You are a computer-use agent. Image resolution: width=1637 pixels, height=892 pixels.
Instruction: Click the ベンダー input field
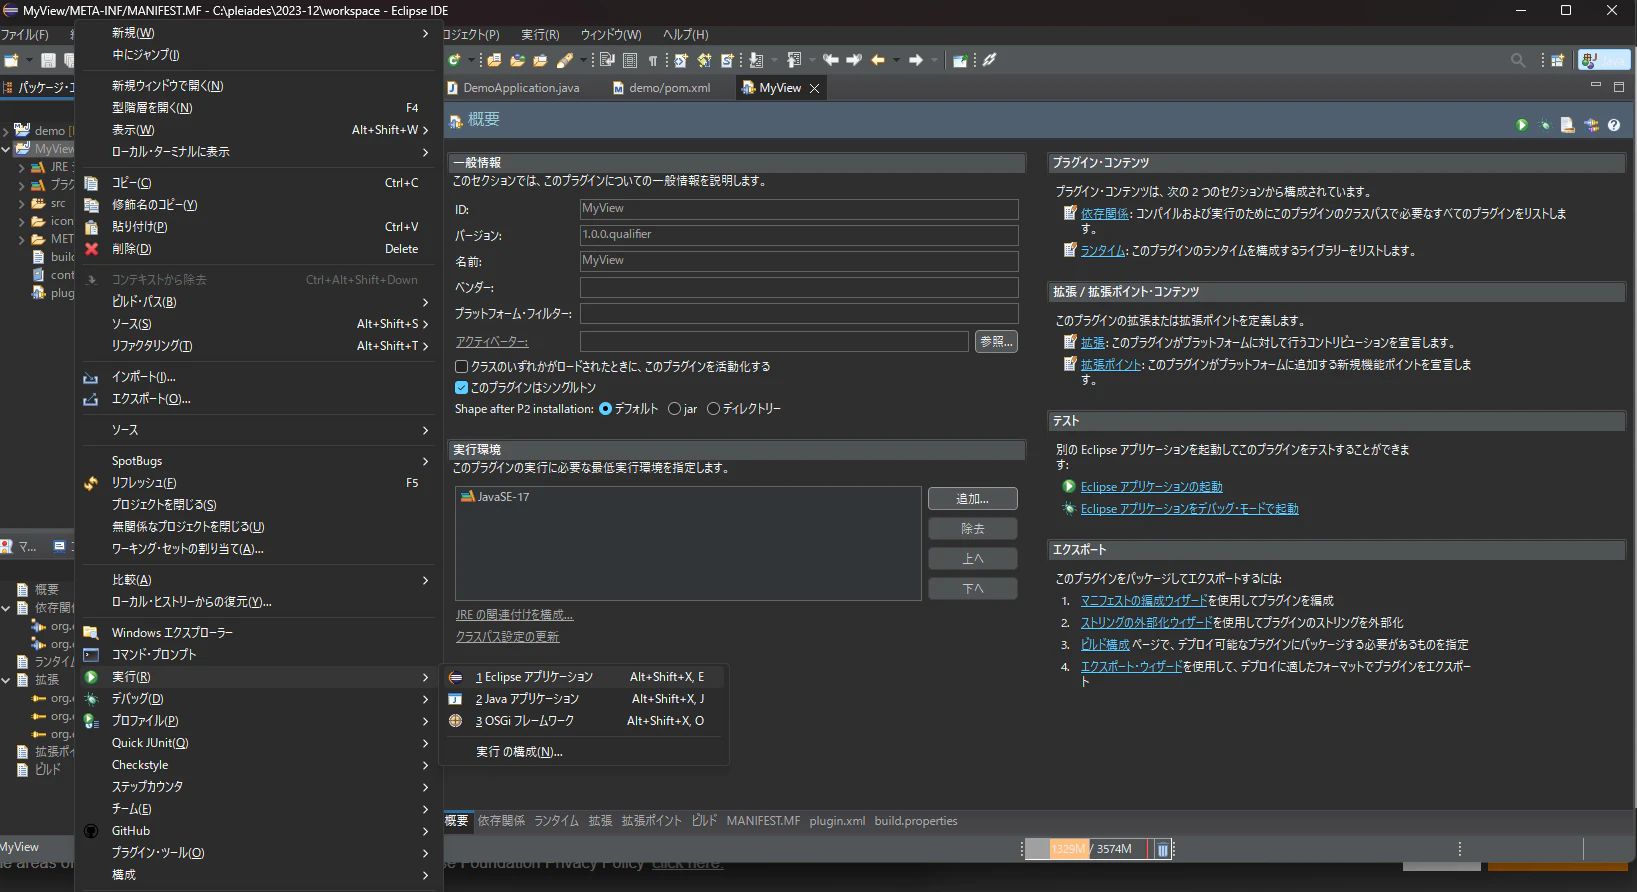coord(799,287)
